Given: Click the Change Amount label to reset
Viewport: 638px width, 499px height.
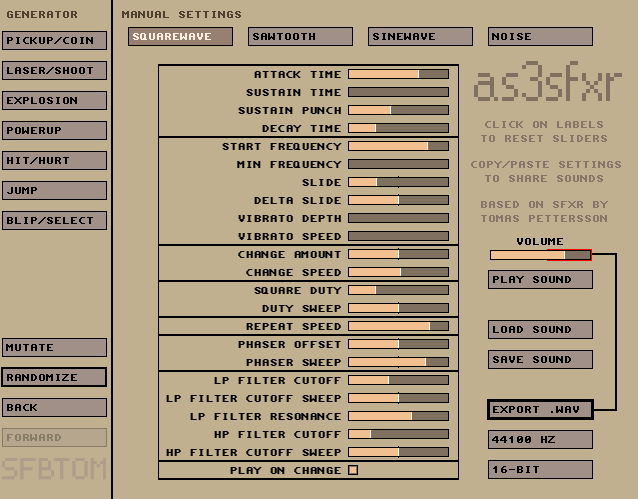Looking at the screenshot, I should pos(290,254).
